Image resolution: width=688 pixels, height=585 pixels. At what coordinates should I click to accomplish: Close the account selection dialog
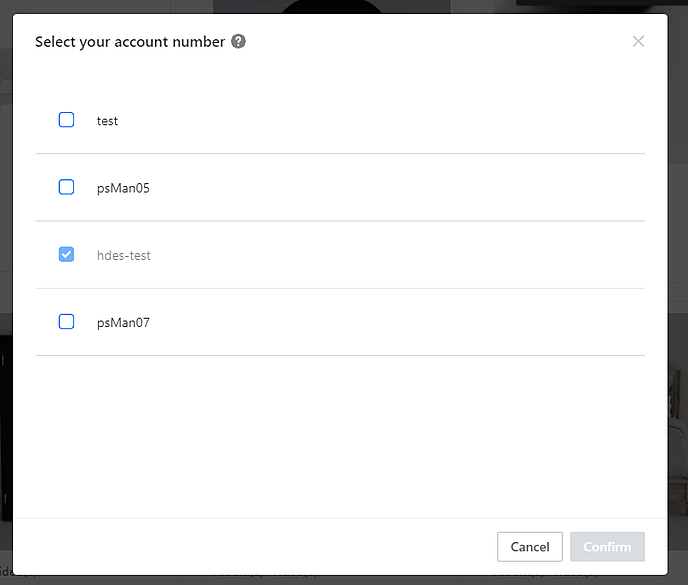point(638,41)
